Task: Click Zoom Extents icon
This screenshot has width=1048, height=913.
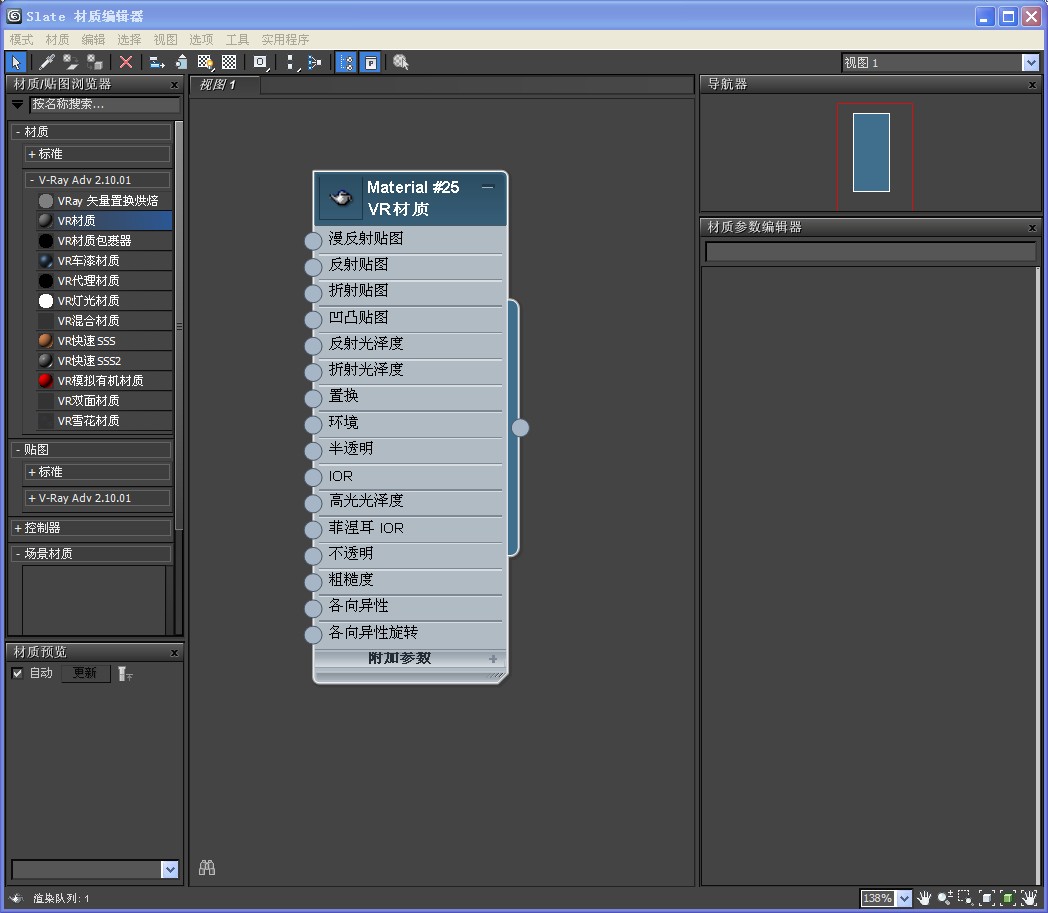Action: coord(987,898)
